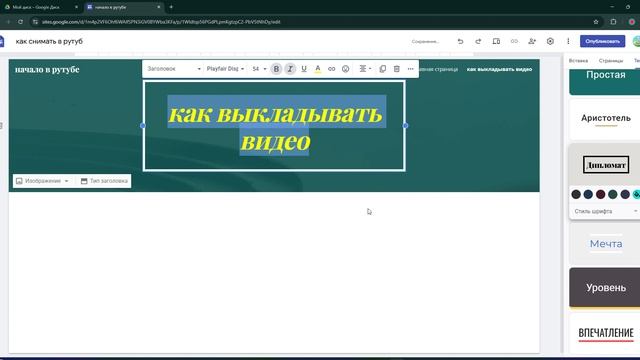The height and width of the screenshot is (360, 640).
Task: Click heading text как выкладывать видео
Action: tap(276, 127)
